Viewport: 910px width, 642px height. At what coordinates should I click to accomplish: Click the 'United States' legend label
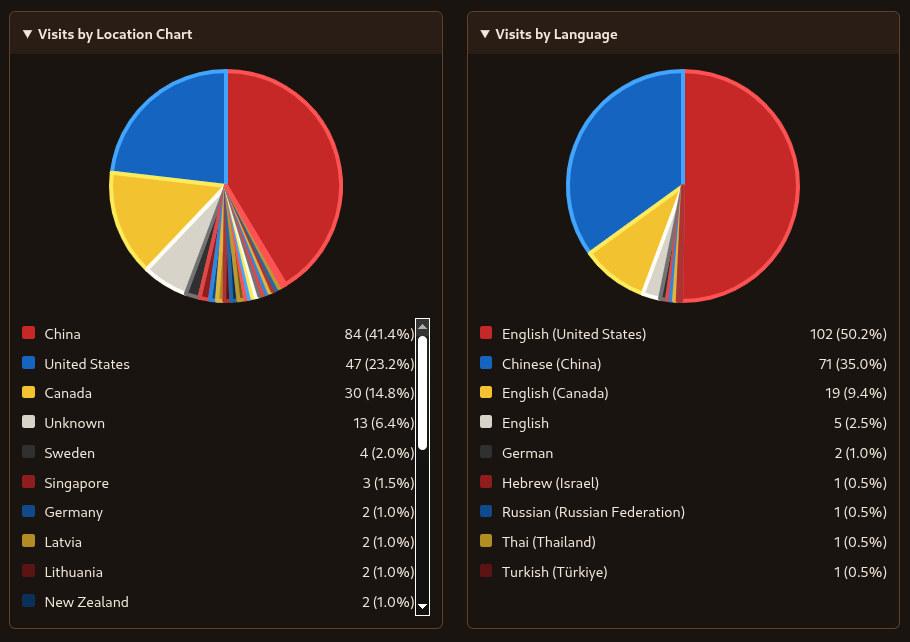pos(87,364)
